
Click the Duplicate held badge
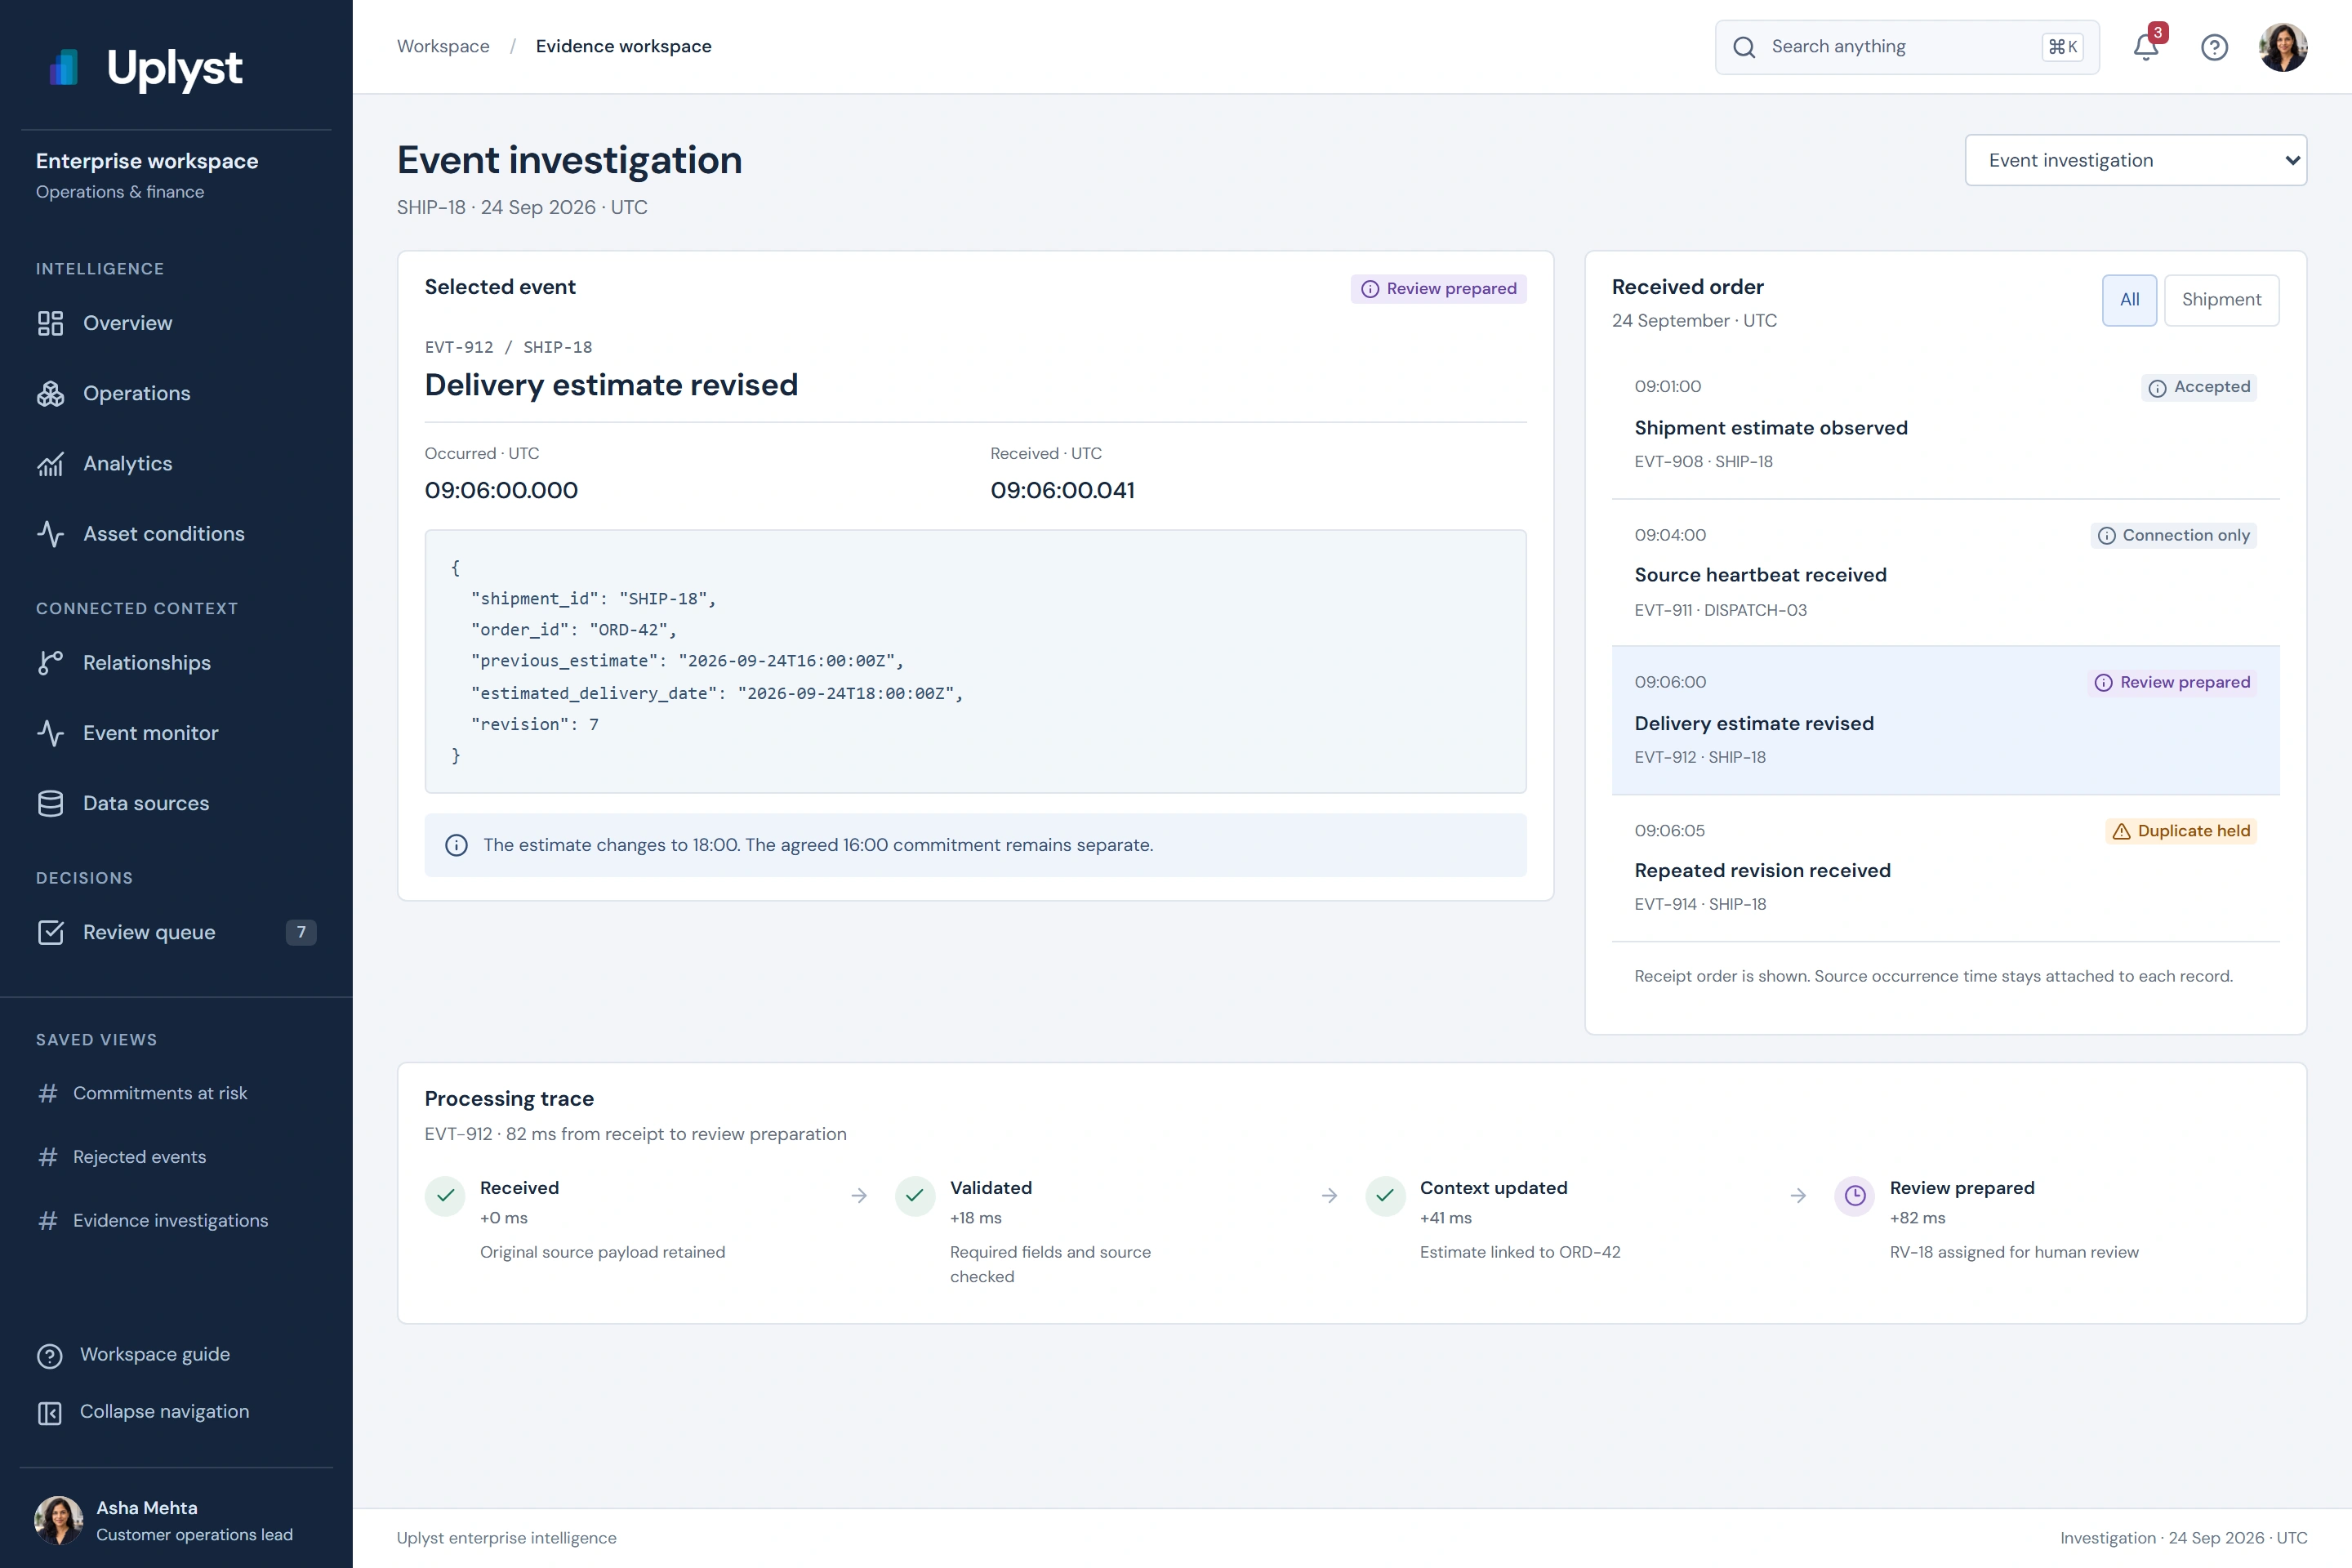point(2181,831)
